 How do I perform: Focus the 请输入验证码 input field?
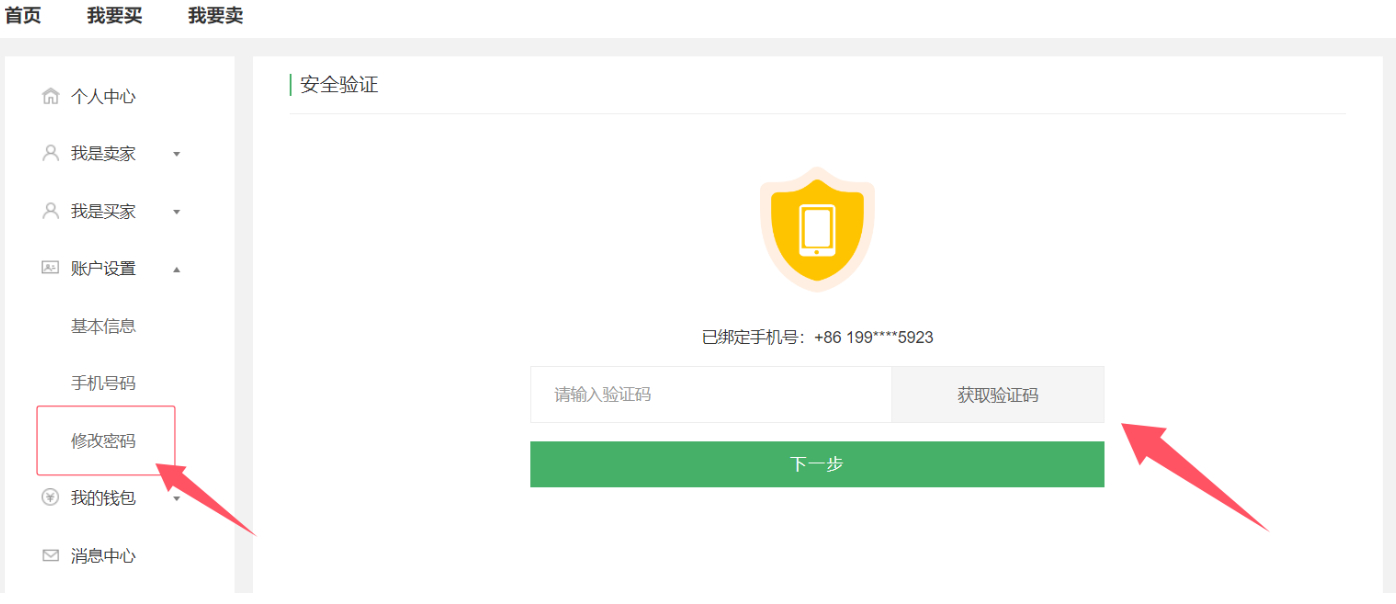coord(710,395)
